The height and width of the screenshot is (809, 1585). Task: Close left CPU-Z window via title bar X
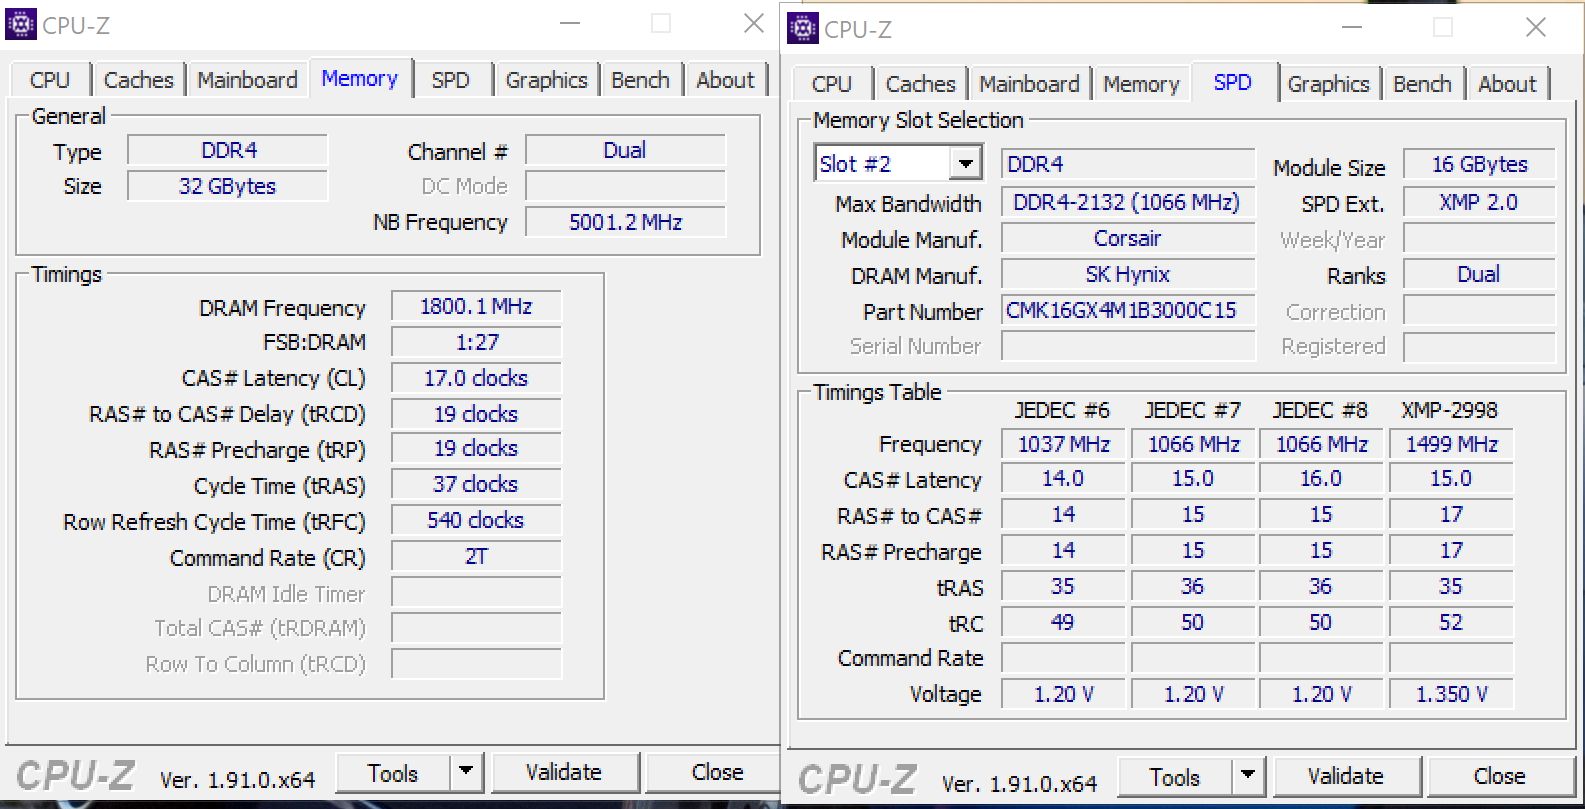(754, 24)
